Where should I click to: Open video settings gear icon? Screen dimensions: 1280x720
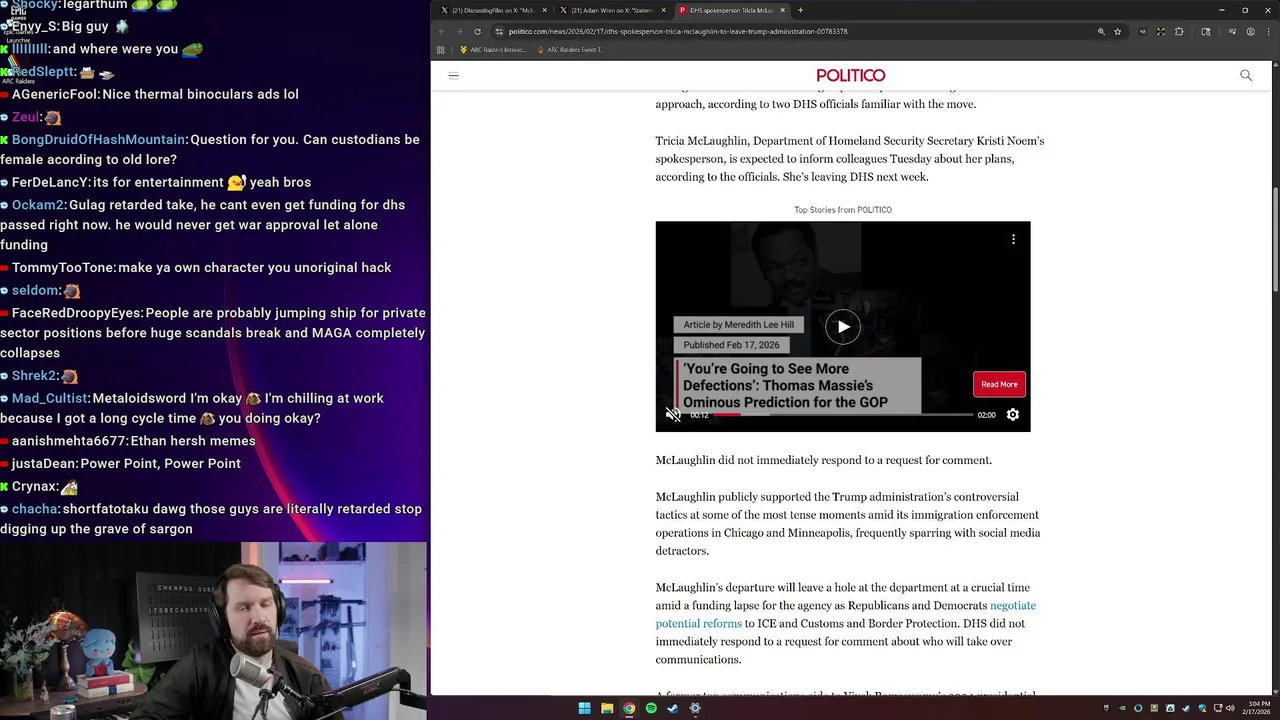[1013, 414]
